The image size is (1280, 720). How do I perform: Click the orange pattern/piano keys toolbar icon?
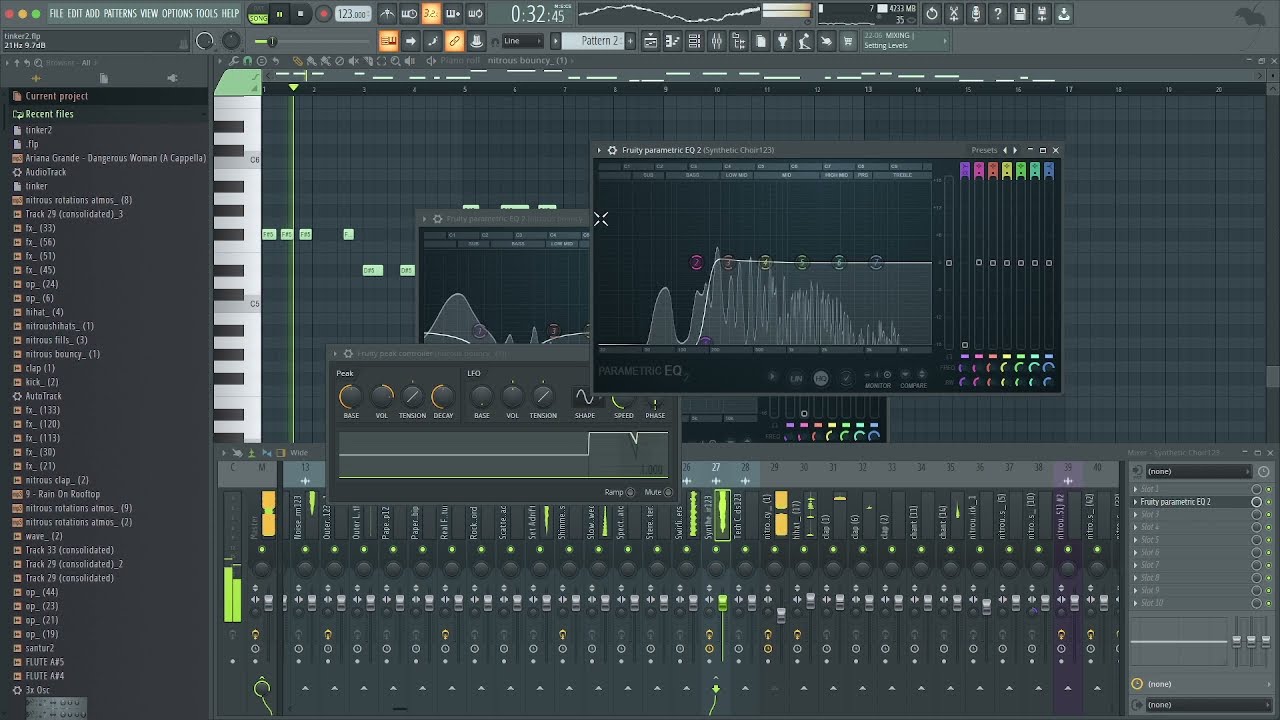pos(388,41)
